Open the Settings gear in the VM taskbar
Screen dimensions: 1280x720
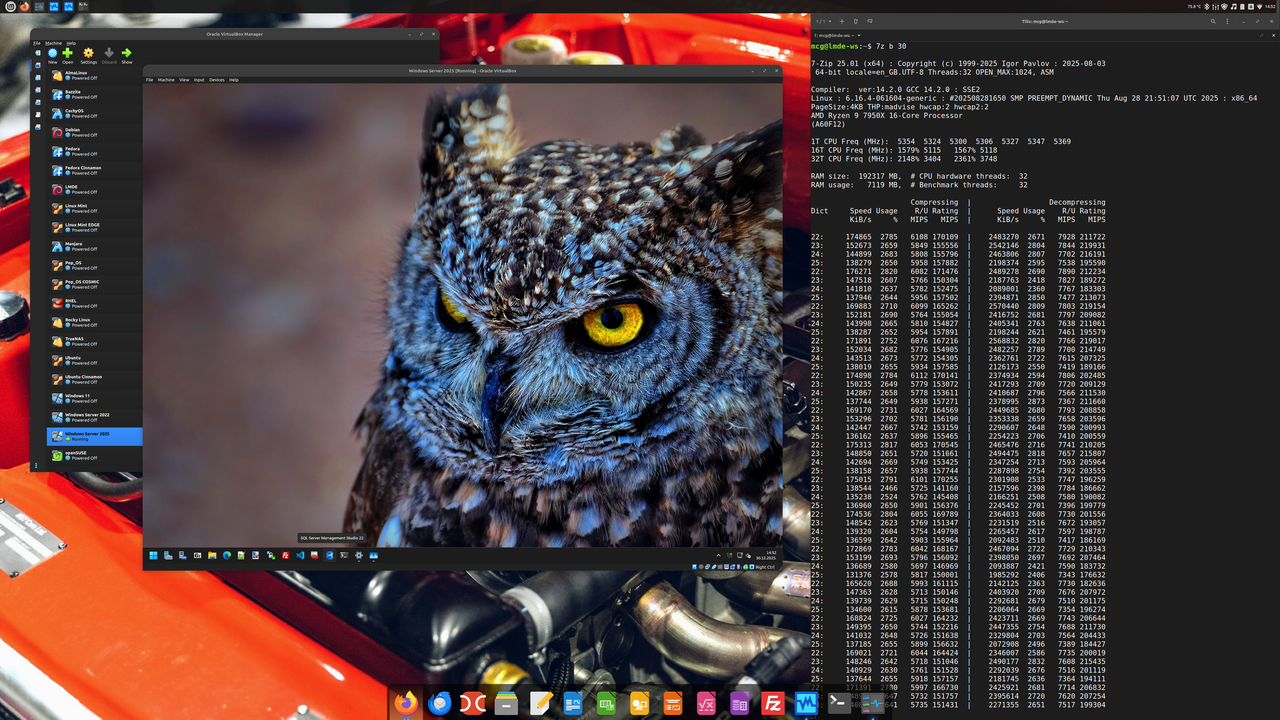click(x=359, y=555)
